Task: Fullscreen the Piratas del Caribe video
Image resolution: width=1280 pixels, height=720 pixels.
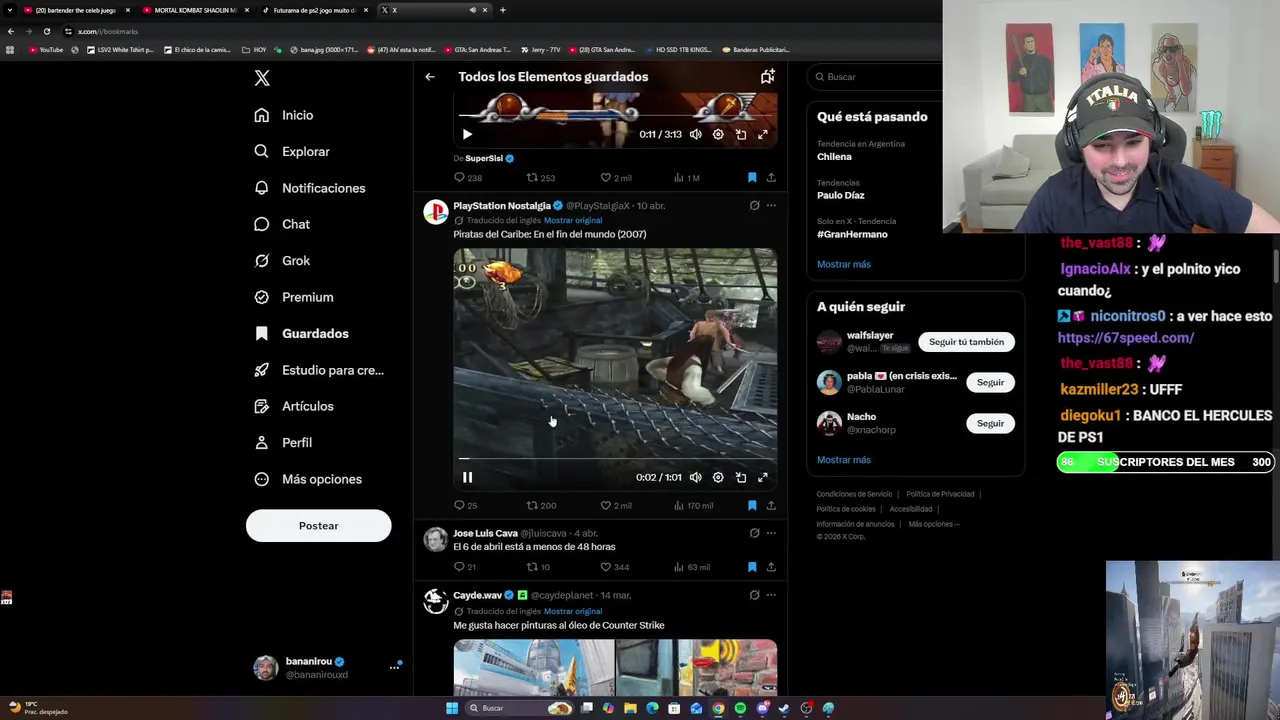Action: point(763,478)
